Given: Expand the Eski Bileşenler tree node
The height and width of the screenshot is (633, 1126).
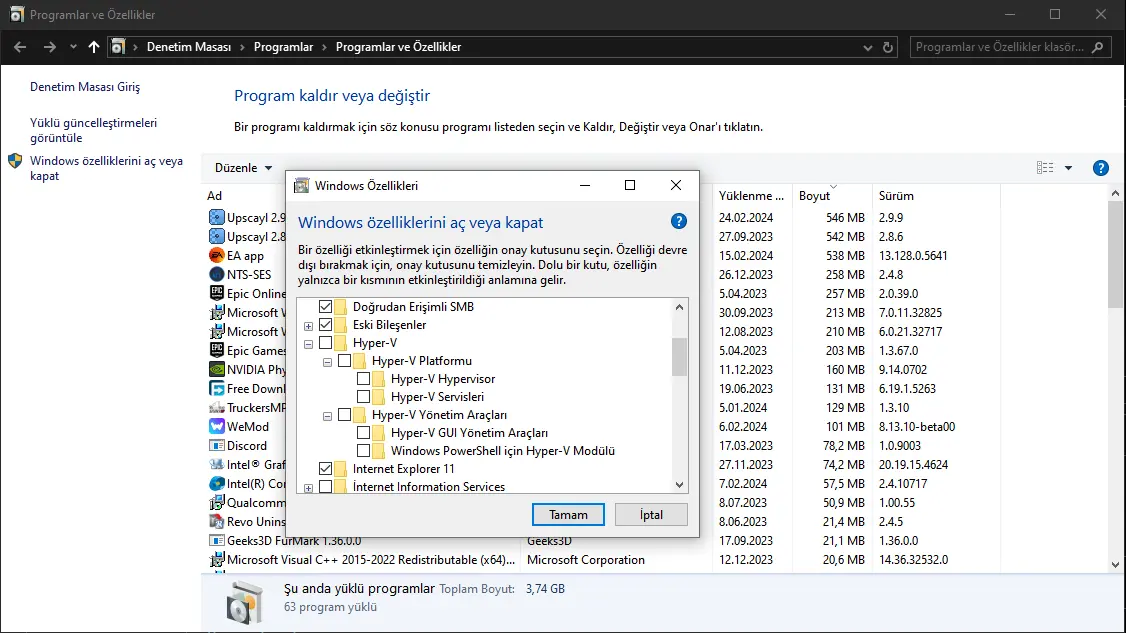Looking at the screenshot, I should click(x=308, y=326).
